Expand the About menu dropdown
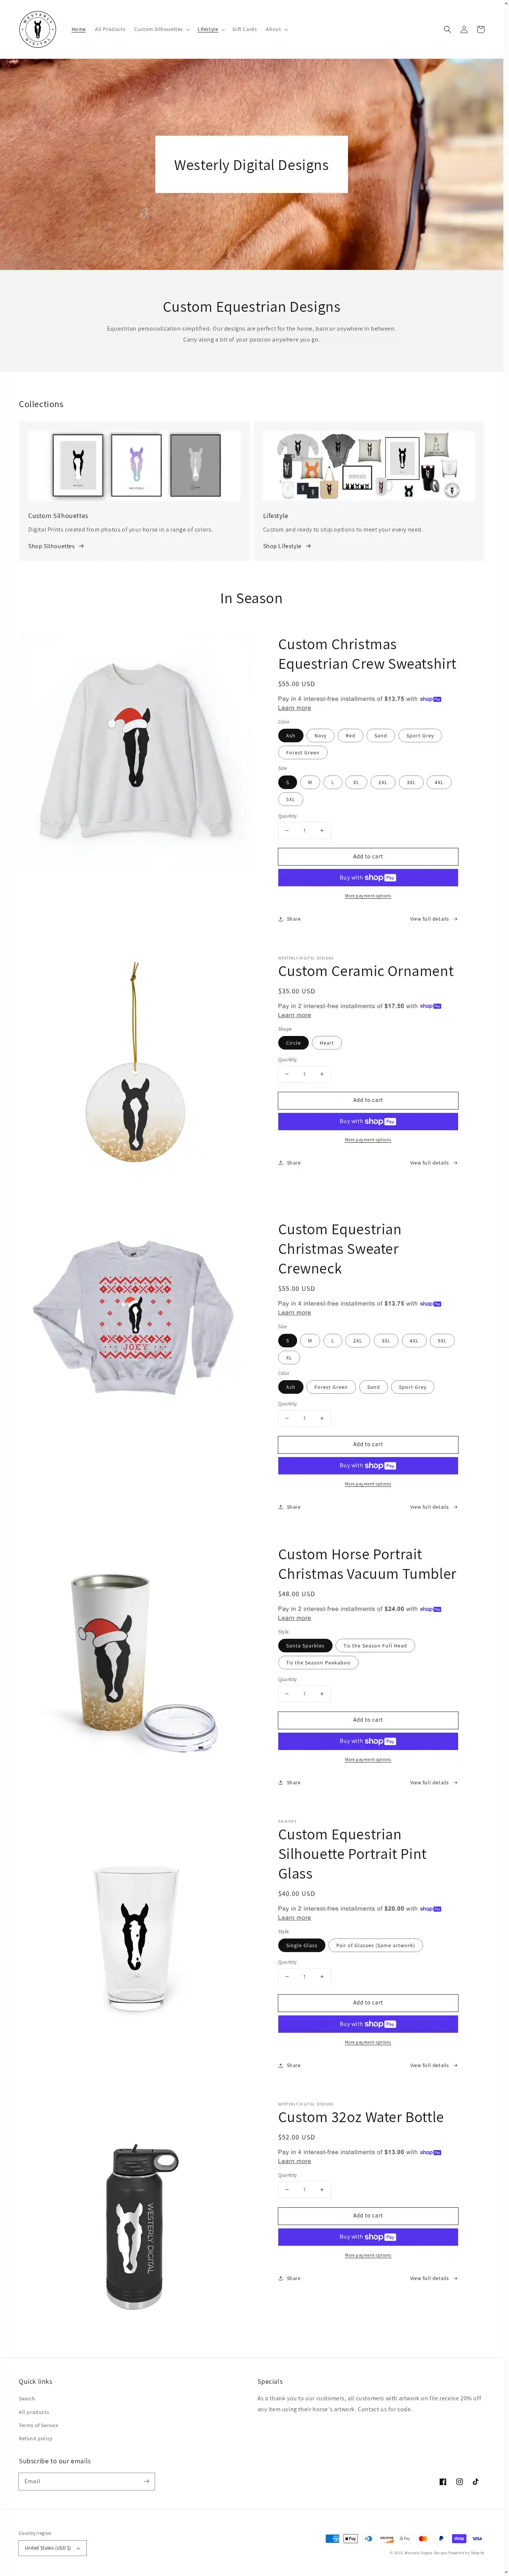 [276, 29]
